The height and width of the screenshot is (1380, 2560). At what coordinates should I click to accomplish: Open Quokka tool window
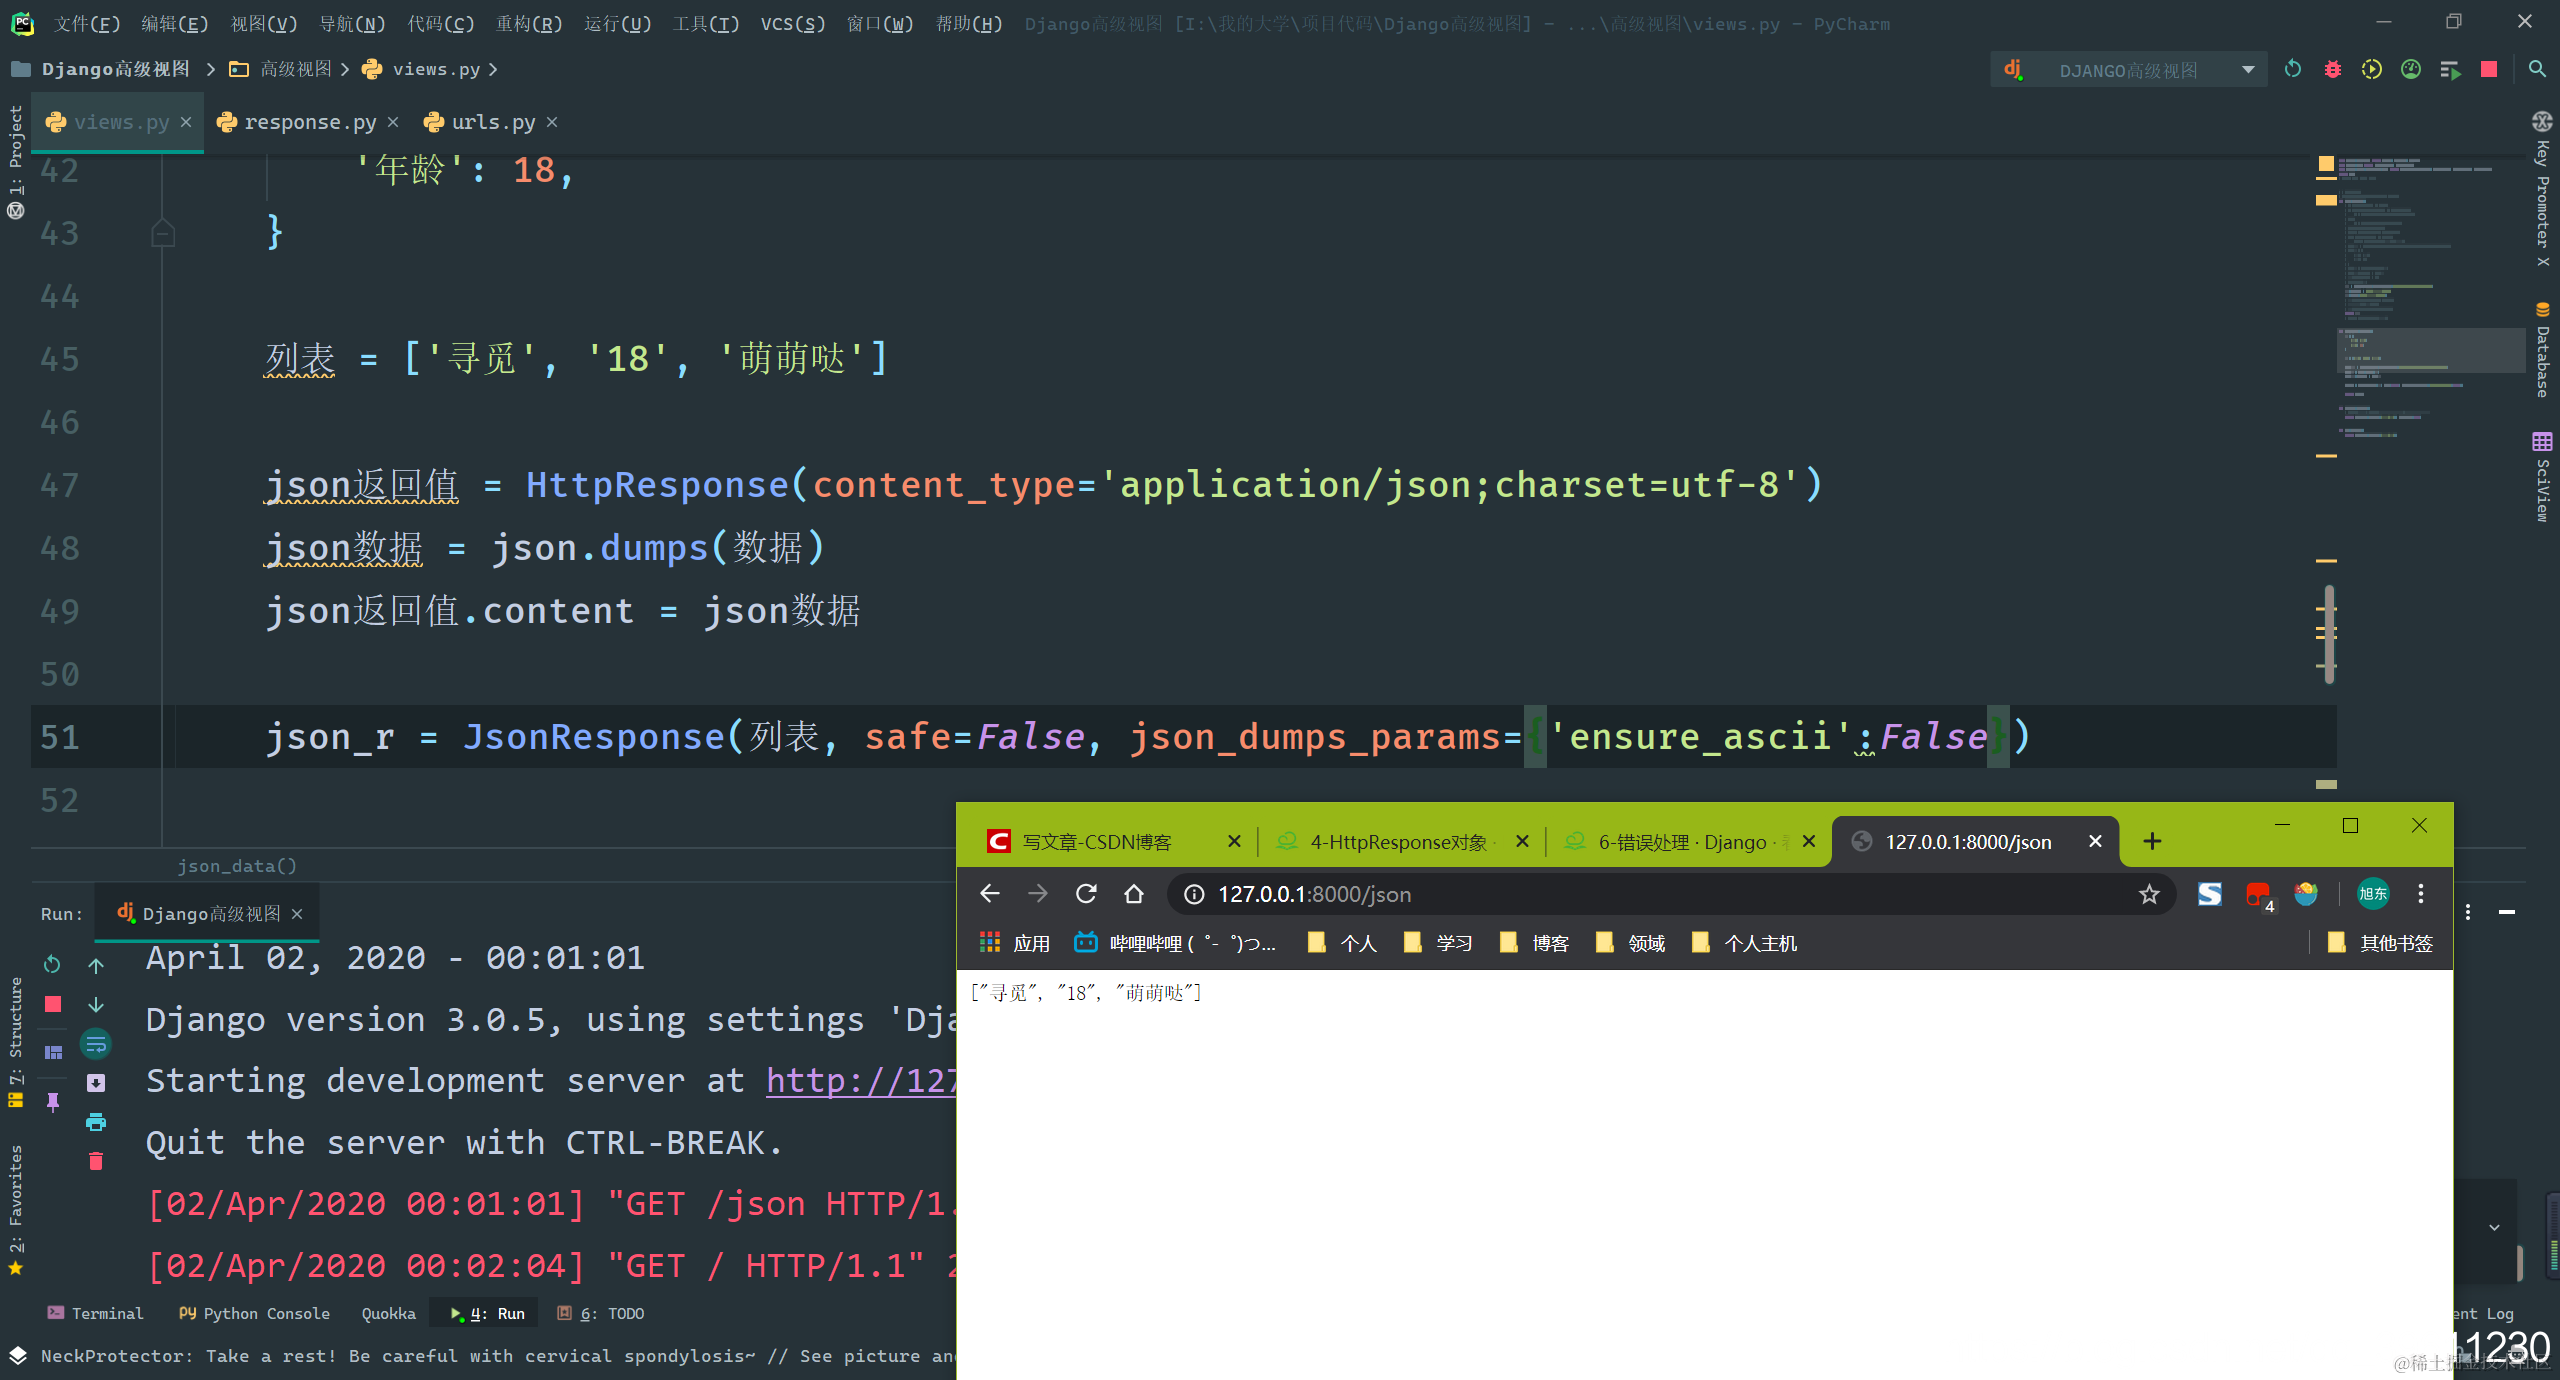388,1313
